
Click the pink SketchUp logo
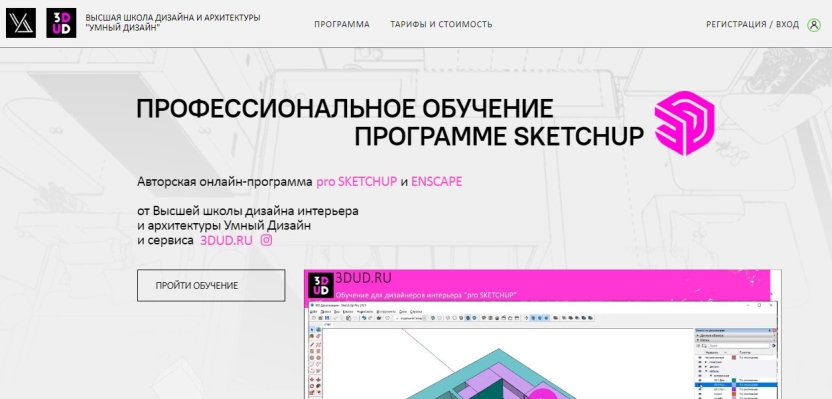coord(684,123)
